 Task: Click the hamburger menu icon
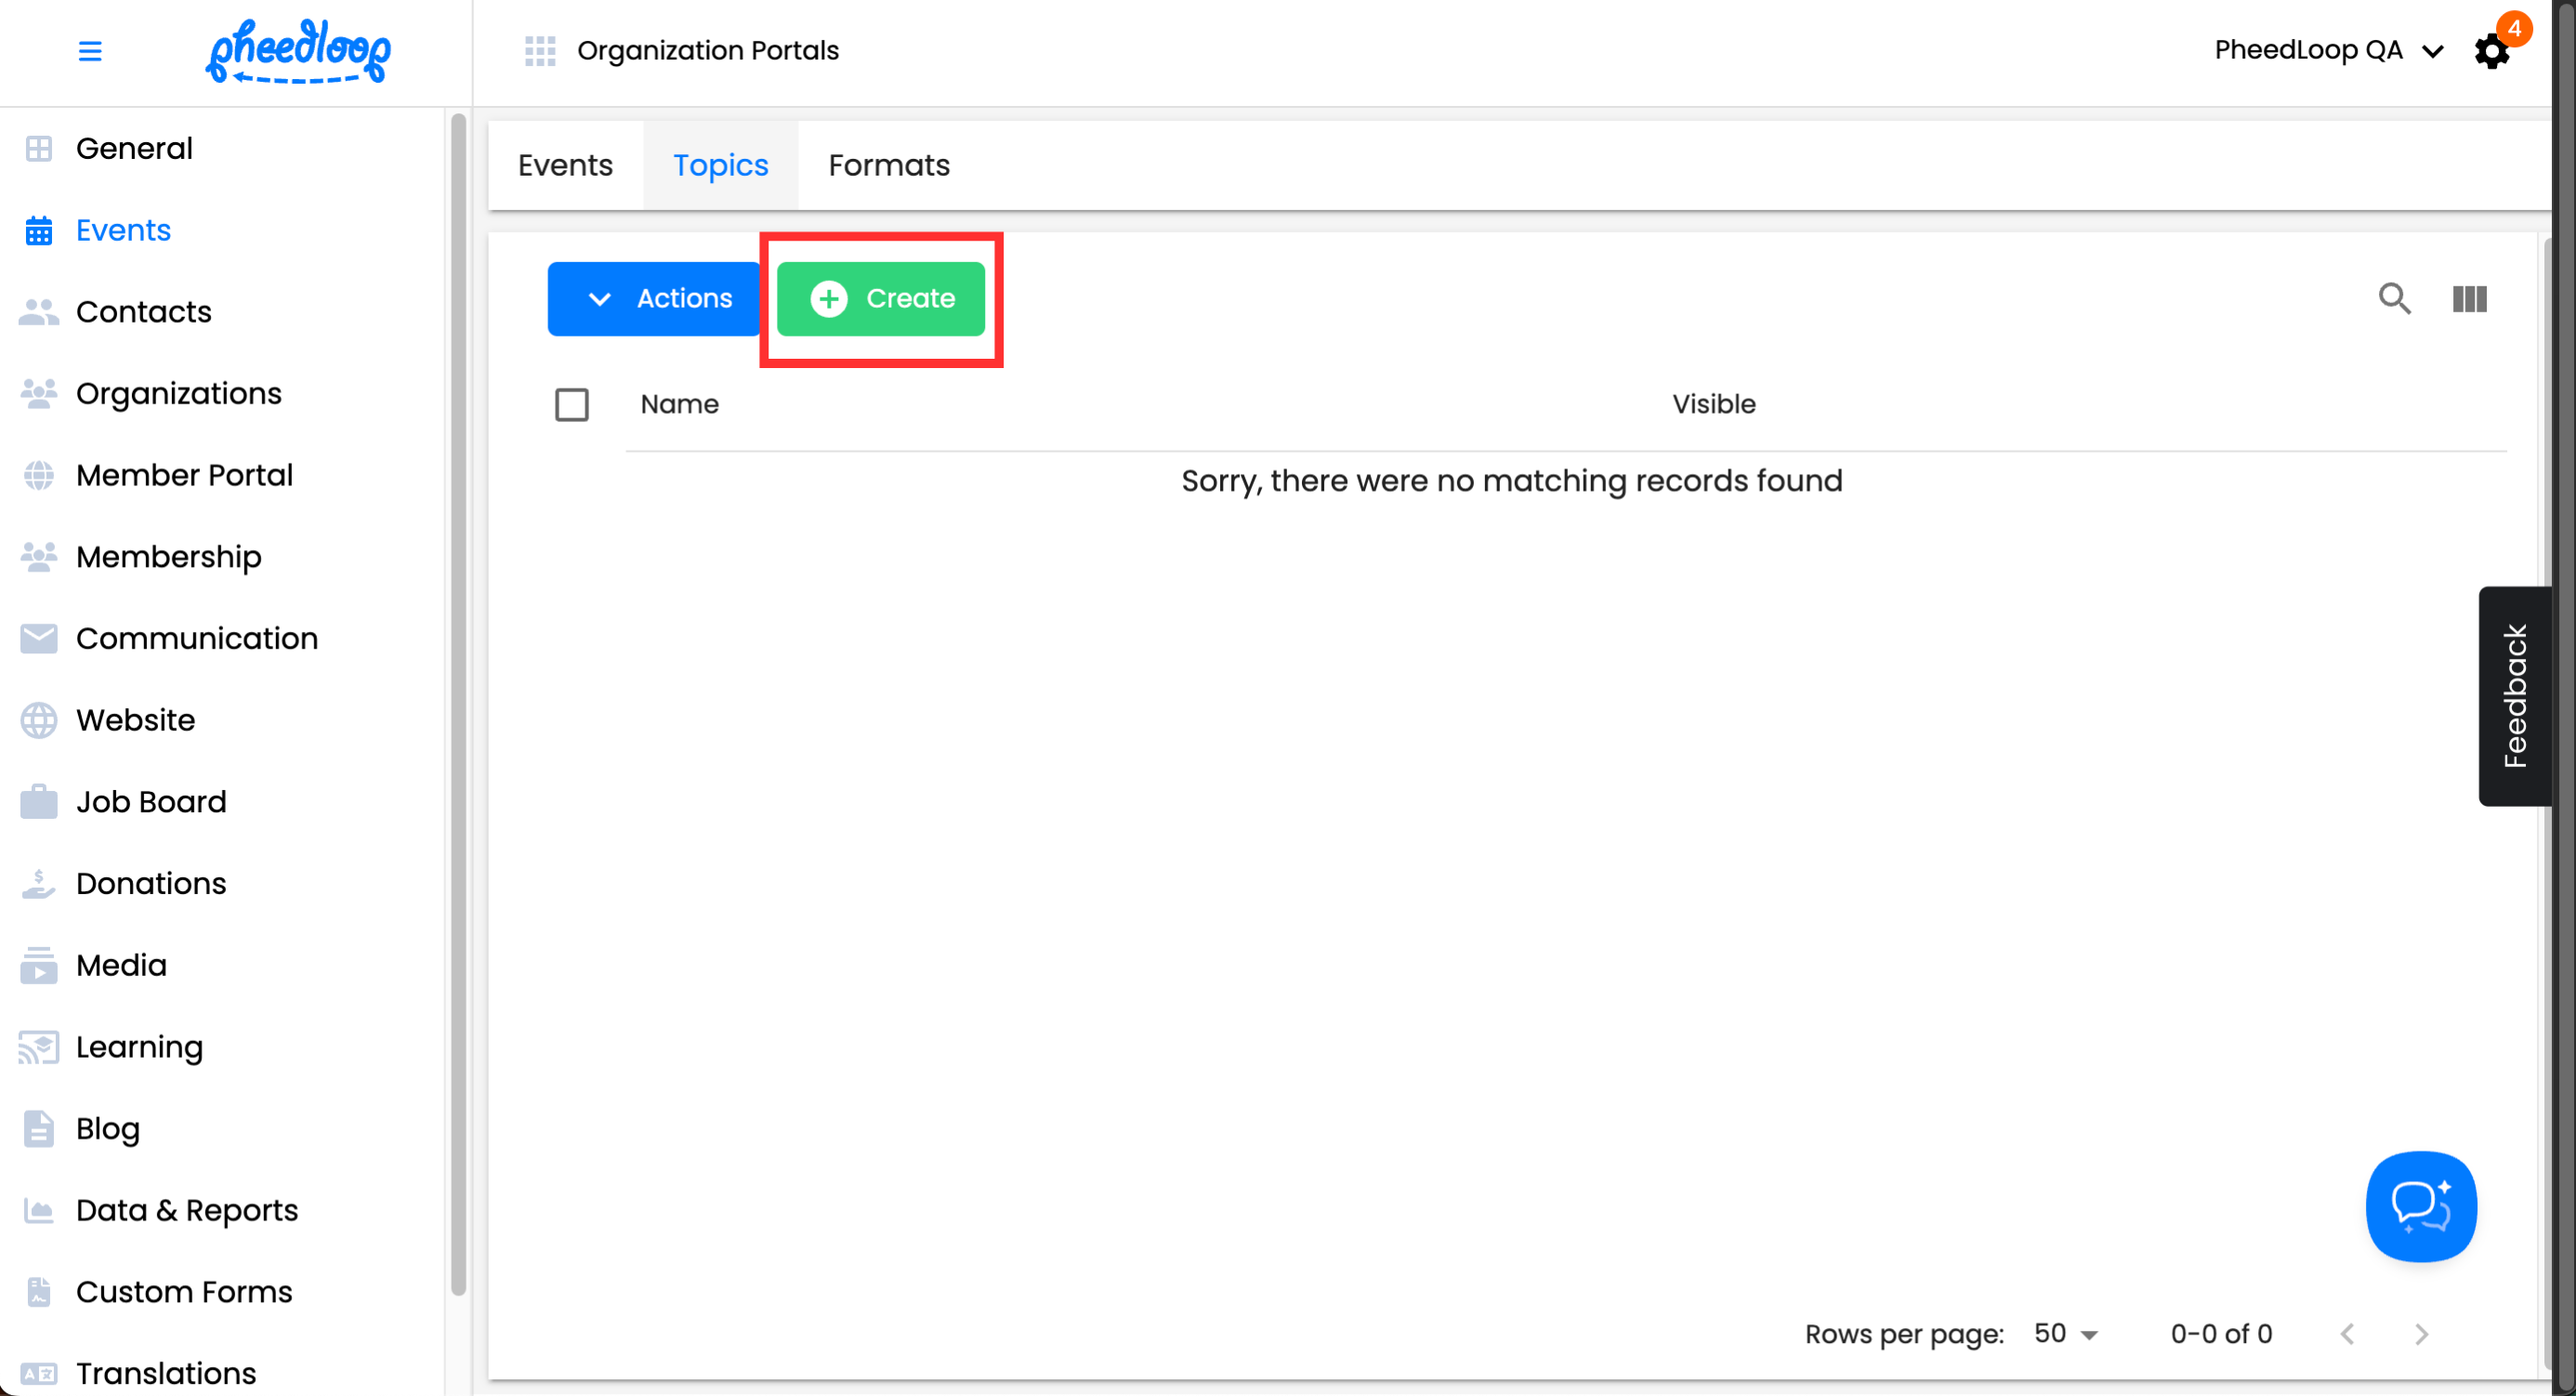pos(90,50)
